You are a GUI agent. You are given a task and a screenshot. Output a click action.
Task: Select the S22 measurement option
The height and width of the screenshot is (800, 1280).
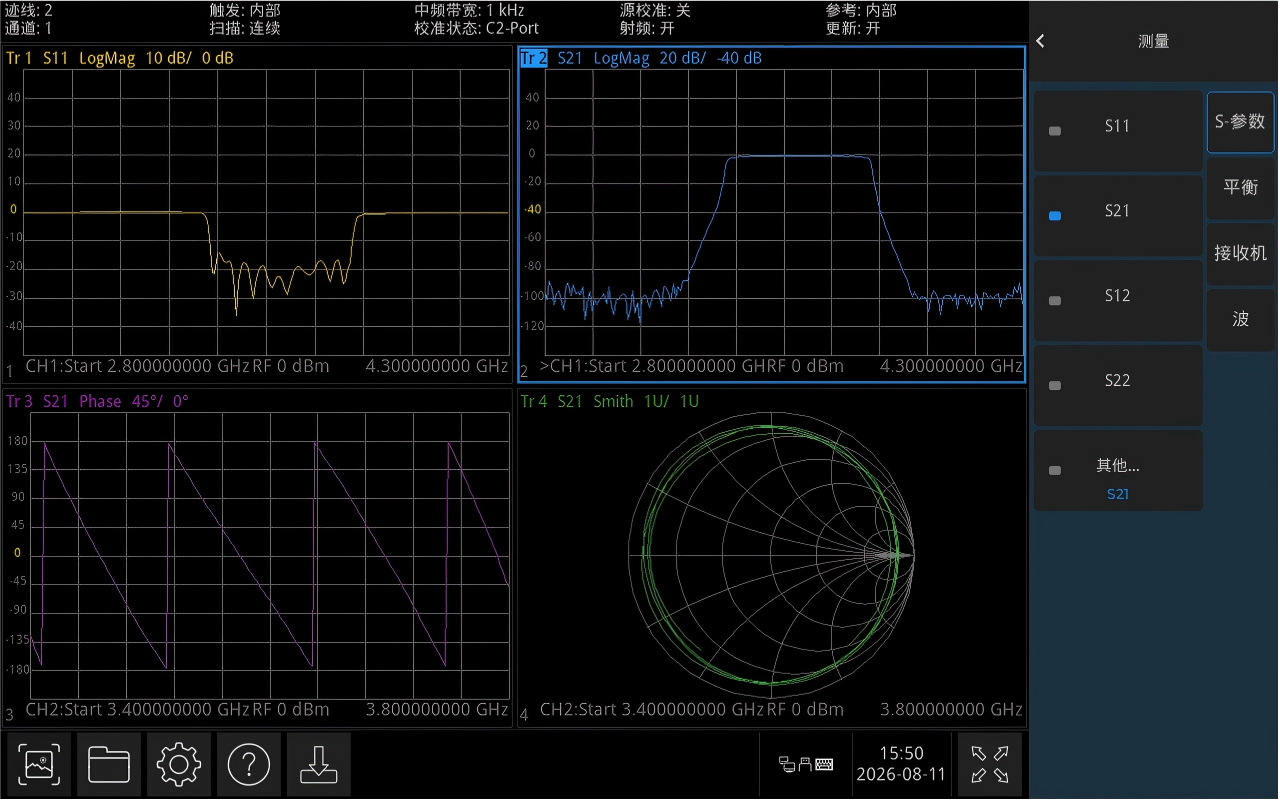1118,385
